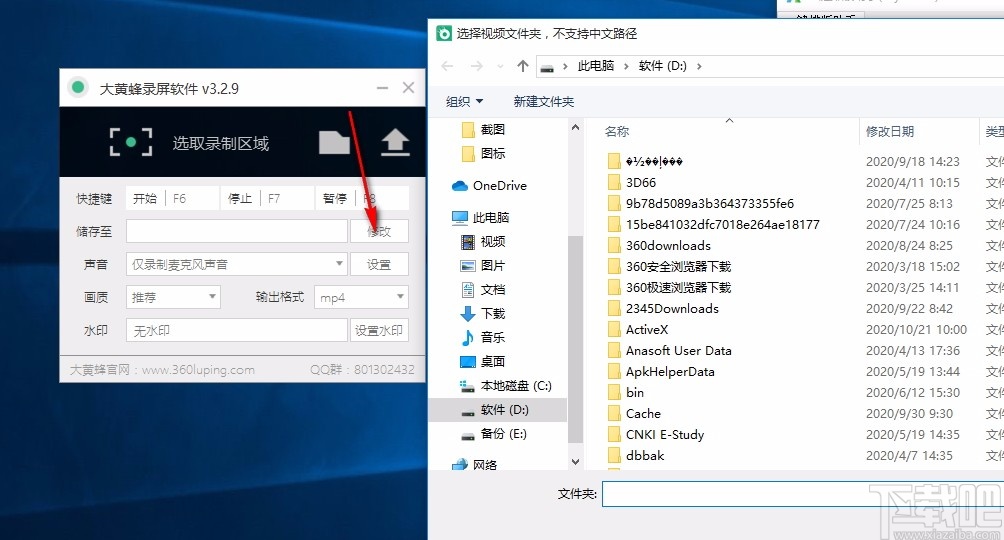The width and height of the screenshot is (1004, 540).
Task: Select the 3D66 folder
Action: coord(641,183)
